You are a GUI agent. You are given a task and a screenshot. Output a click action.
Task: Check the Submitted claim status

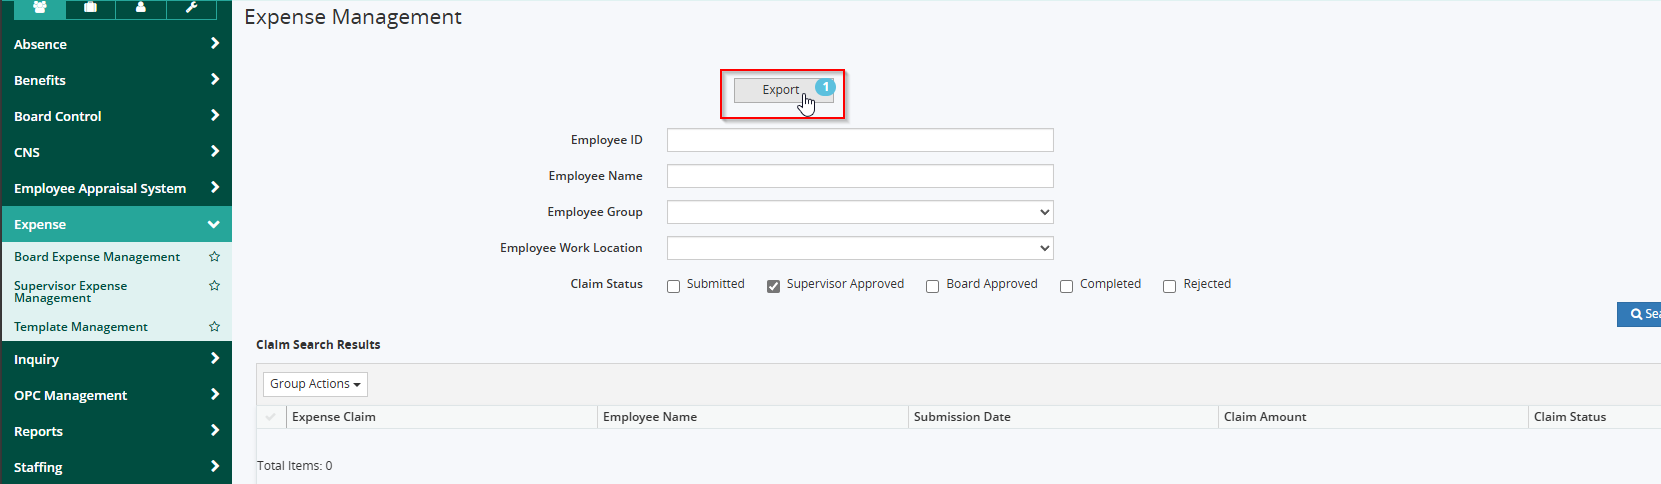coord(674,287)
